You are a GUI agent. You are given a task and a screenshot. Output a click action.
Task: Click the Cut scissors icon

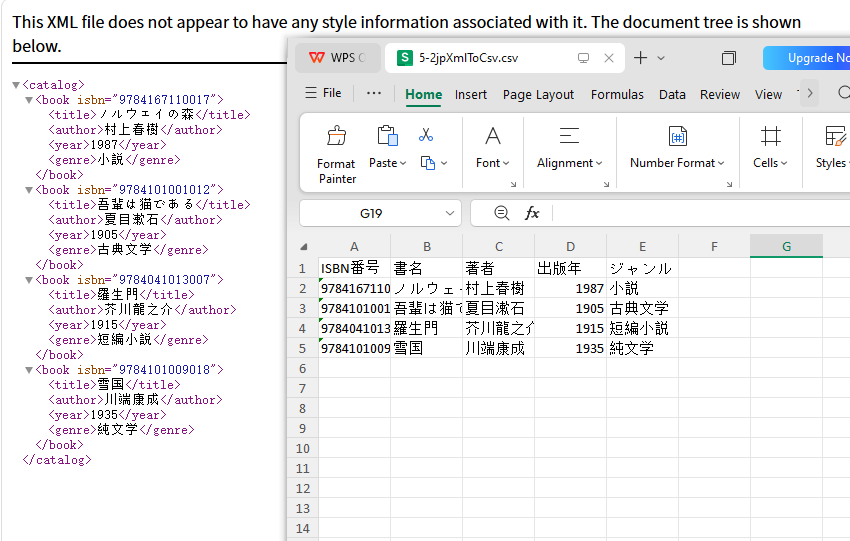(x=426, y=134)
